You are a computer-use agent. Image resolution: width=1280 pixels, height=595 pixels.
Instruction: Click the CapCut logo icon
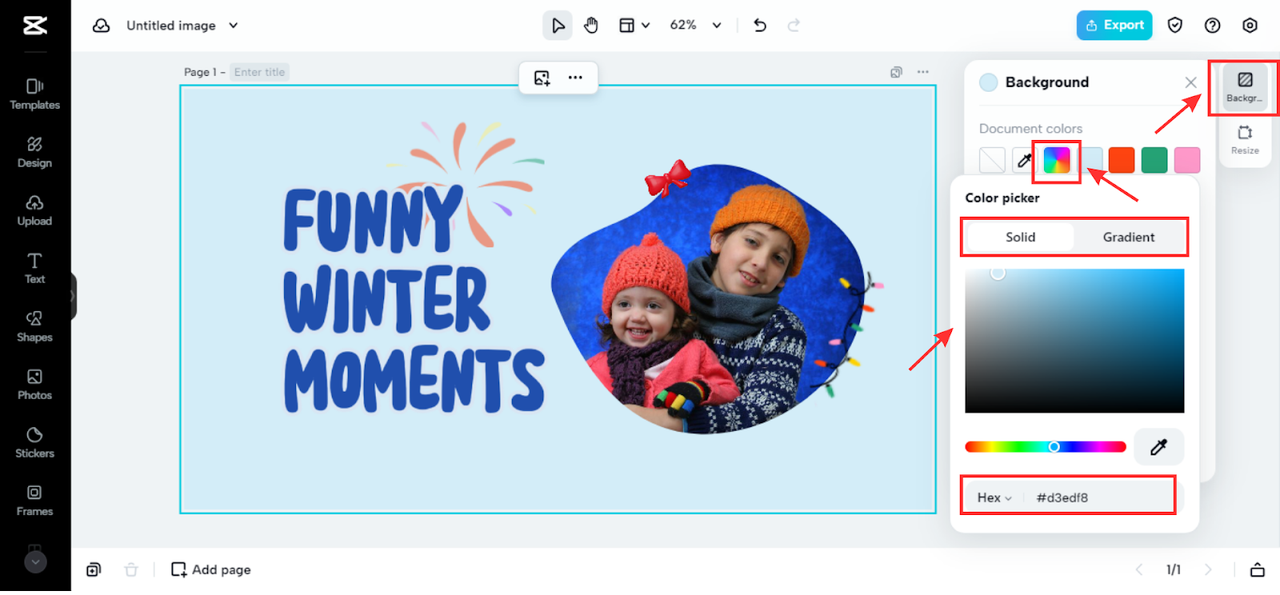tap(35, 25)
